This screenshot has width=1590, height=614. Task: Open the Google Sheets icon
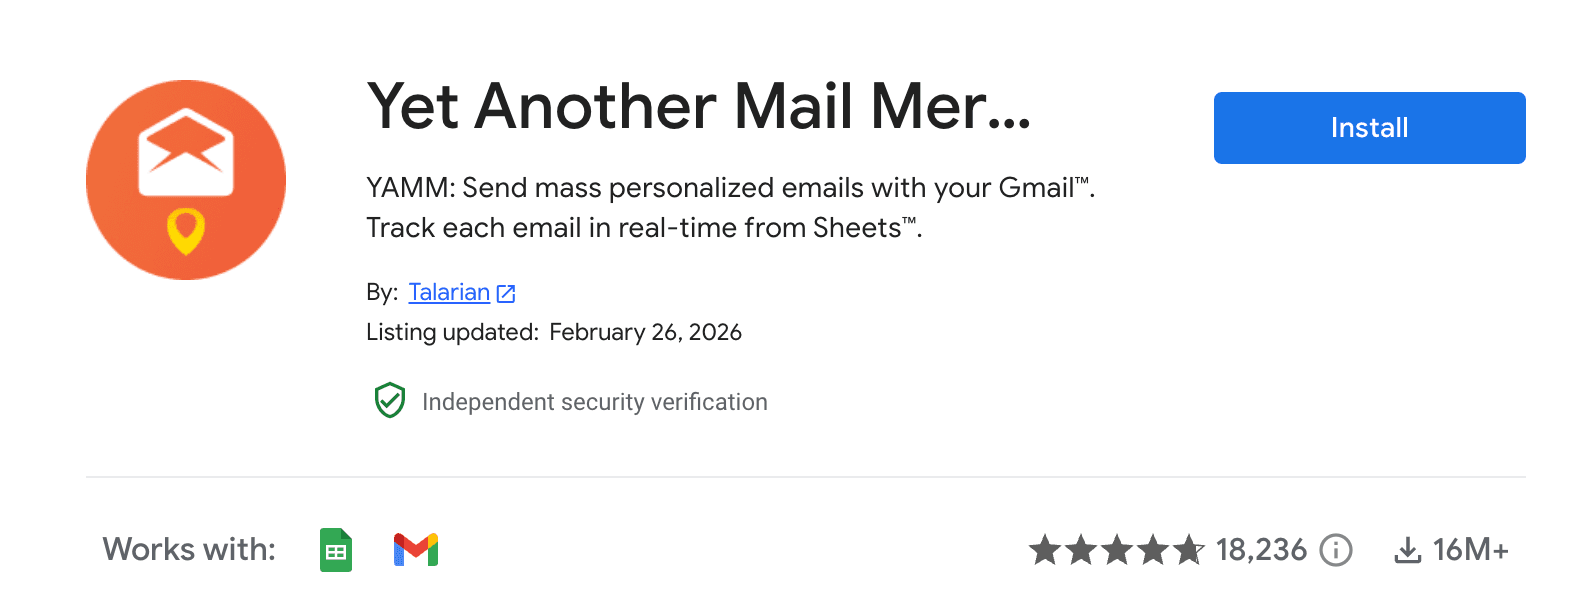pyautogui.click(x=336, y=550)
